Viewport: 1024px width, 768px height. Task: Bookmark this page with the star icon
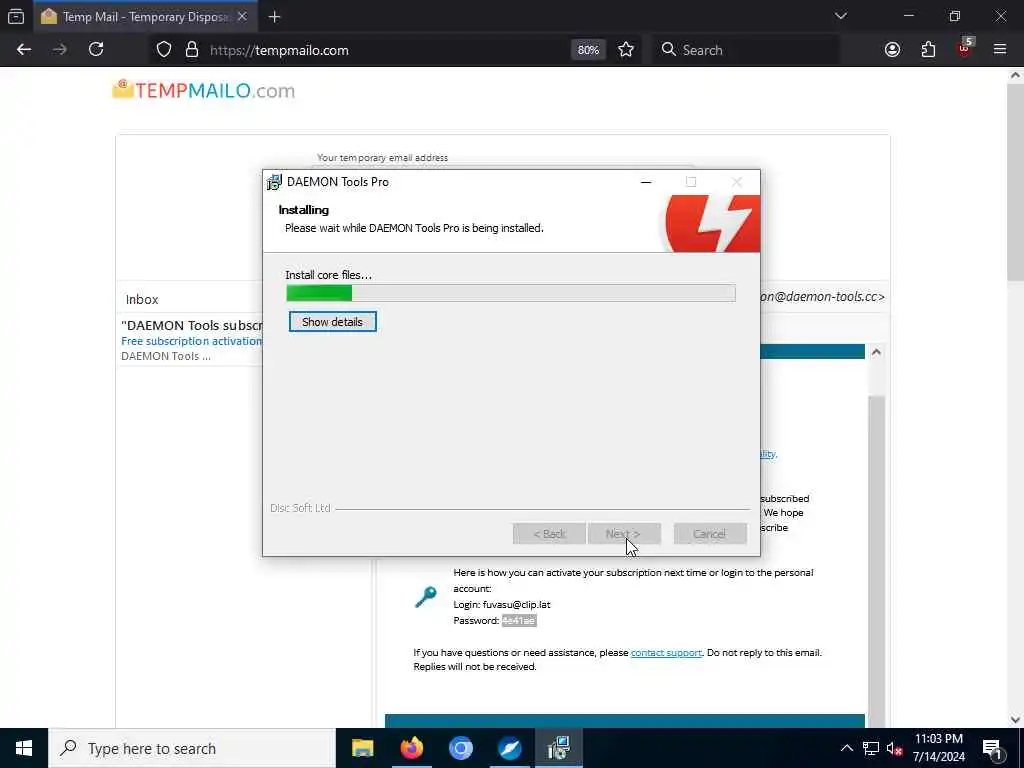(x=626, y=50)
